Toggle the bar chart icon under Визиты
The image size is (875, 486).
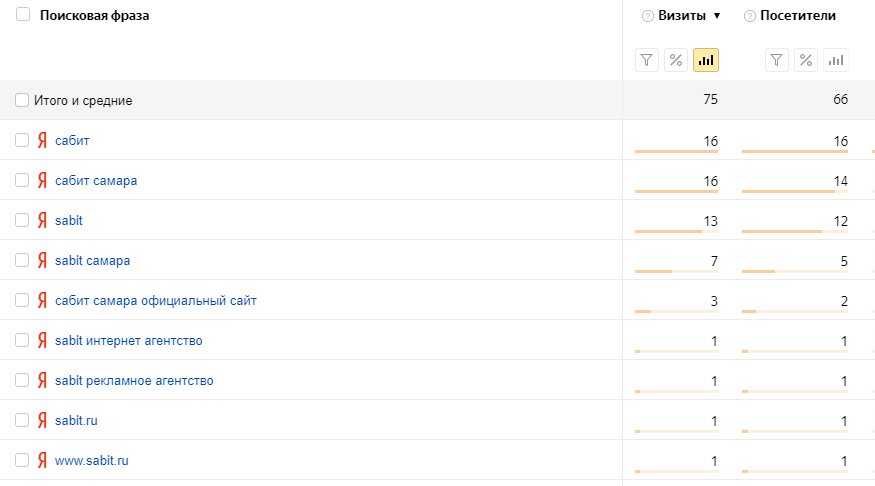pos(706,60)
